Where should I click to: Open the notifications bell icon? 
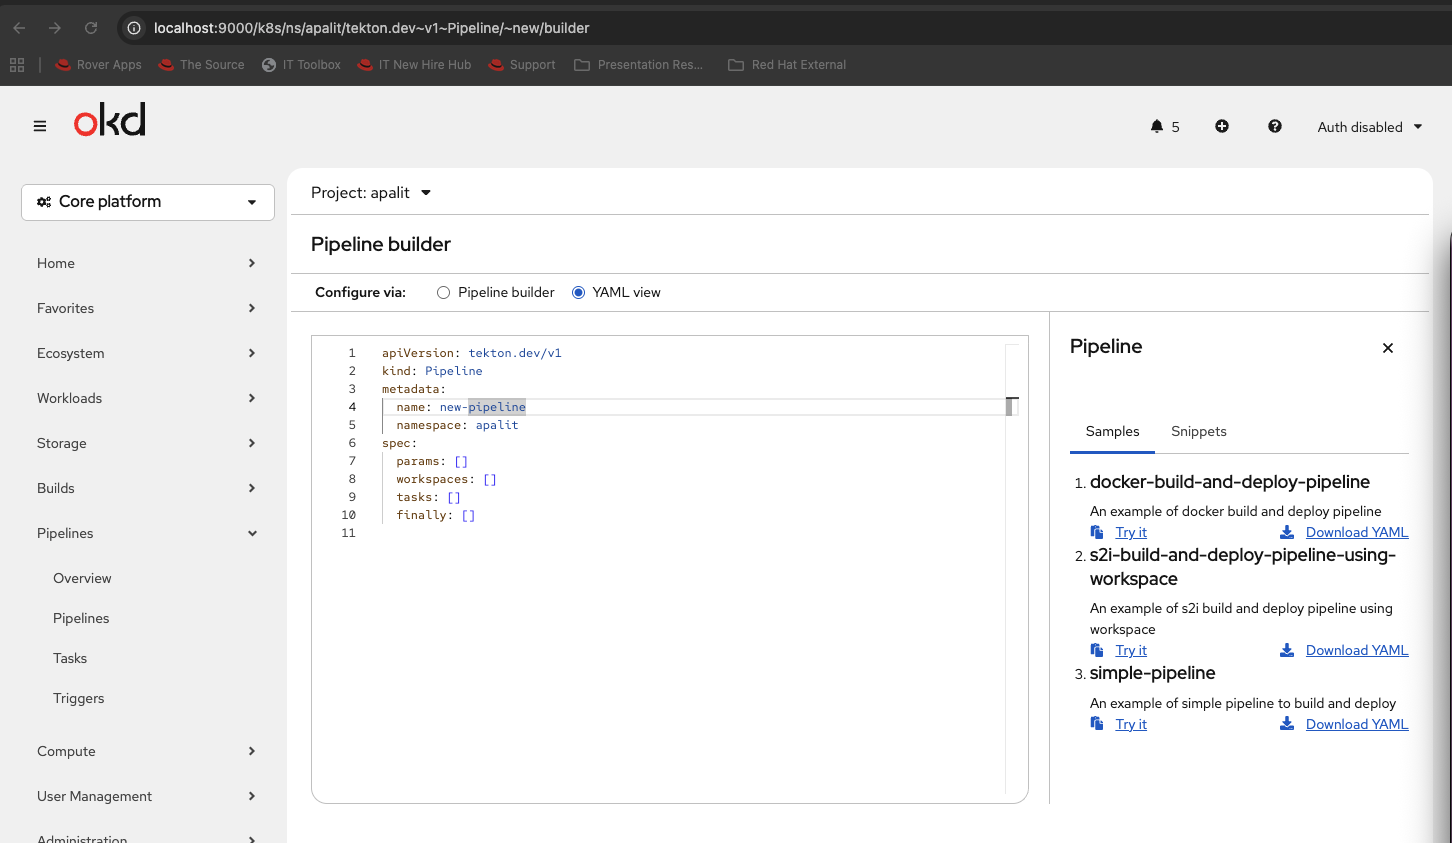[1157, 126]
